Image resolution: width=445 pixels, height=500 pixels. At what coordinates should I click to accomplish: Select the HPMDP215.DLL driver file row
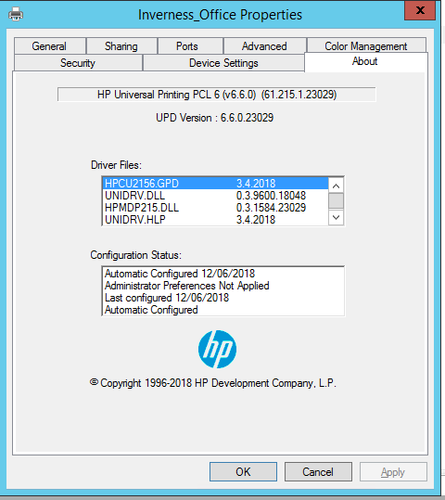(215, 208)
